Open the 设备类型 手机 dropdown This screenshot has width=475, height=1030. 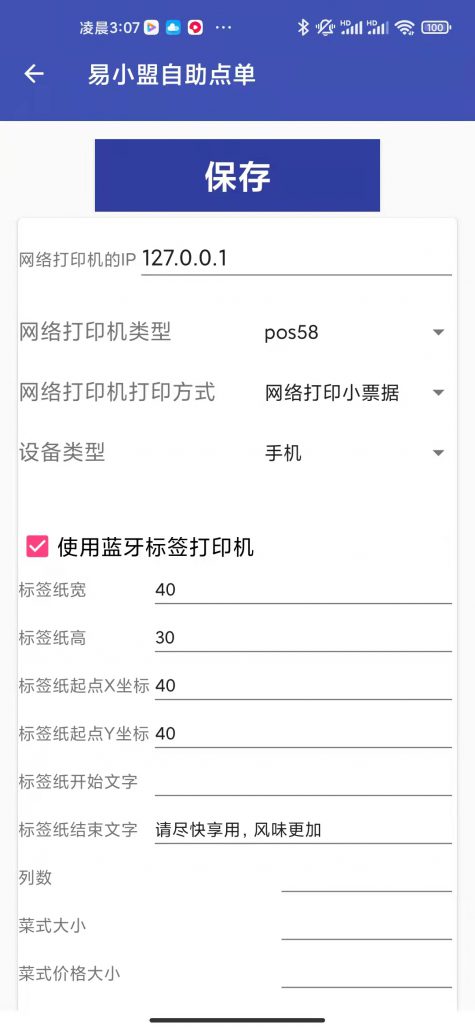[355, 453]
